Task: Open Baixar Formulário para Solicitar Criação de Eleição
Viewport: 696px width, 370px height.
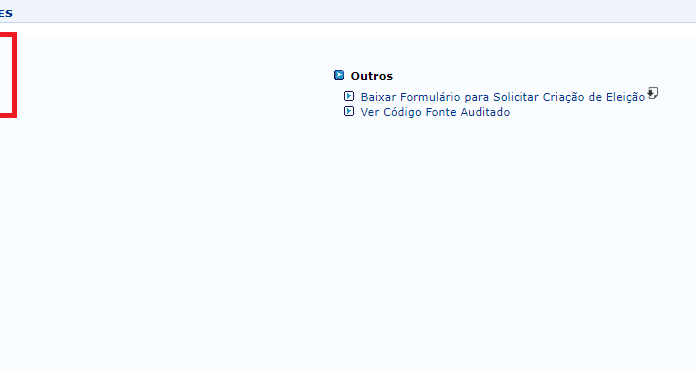Action: [502, 97]
